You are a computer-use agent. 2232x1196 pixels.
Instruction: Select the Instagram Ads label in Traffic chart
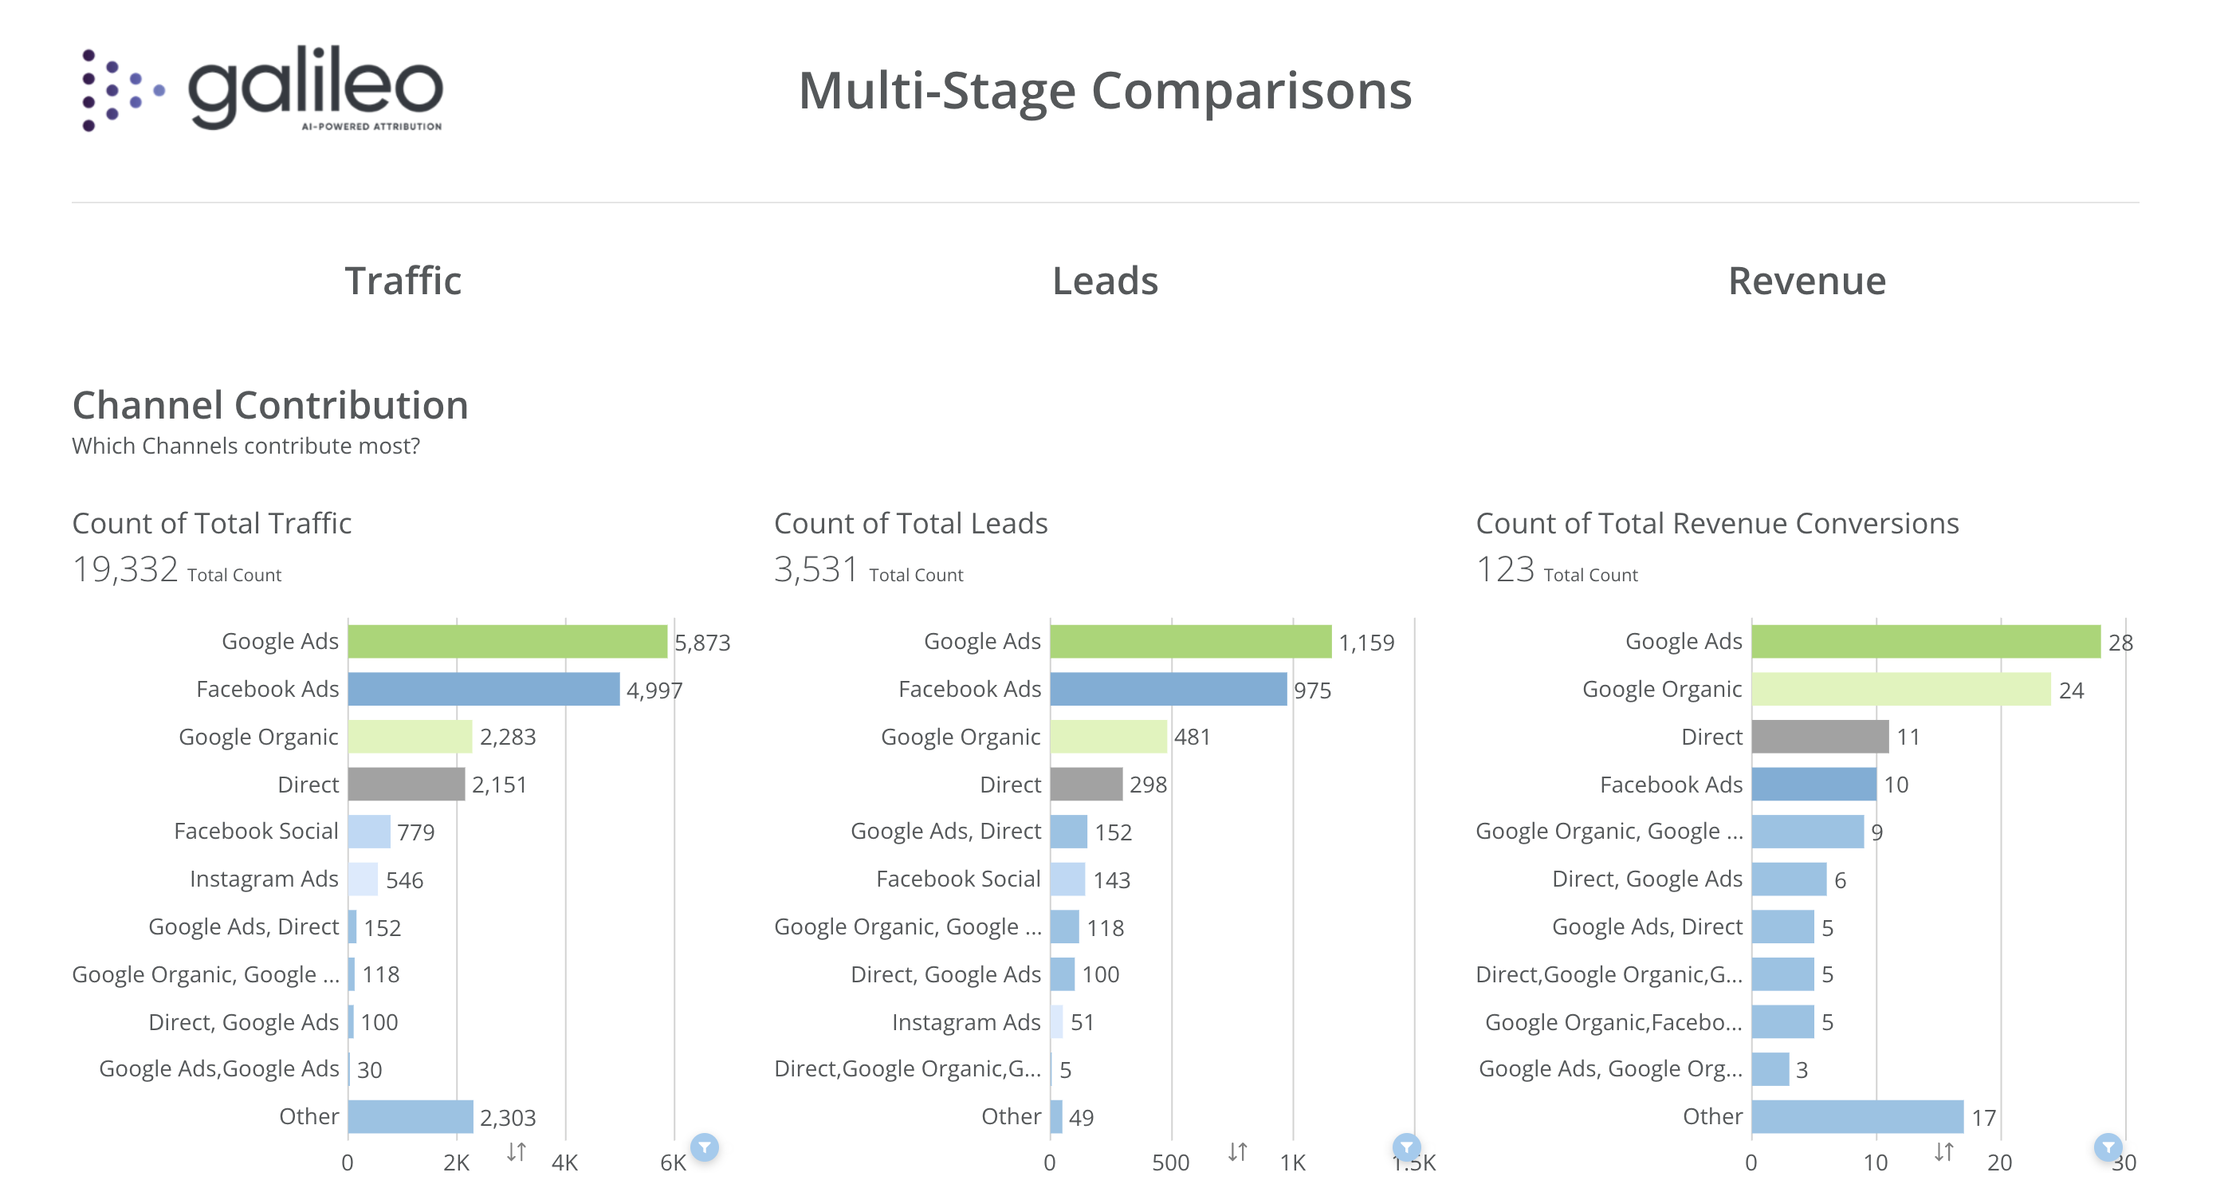tap(263, 878)
